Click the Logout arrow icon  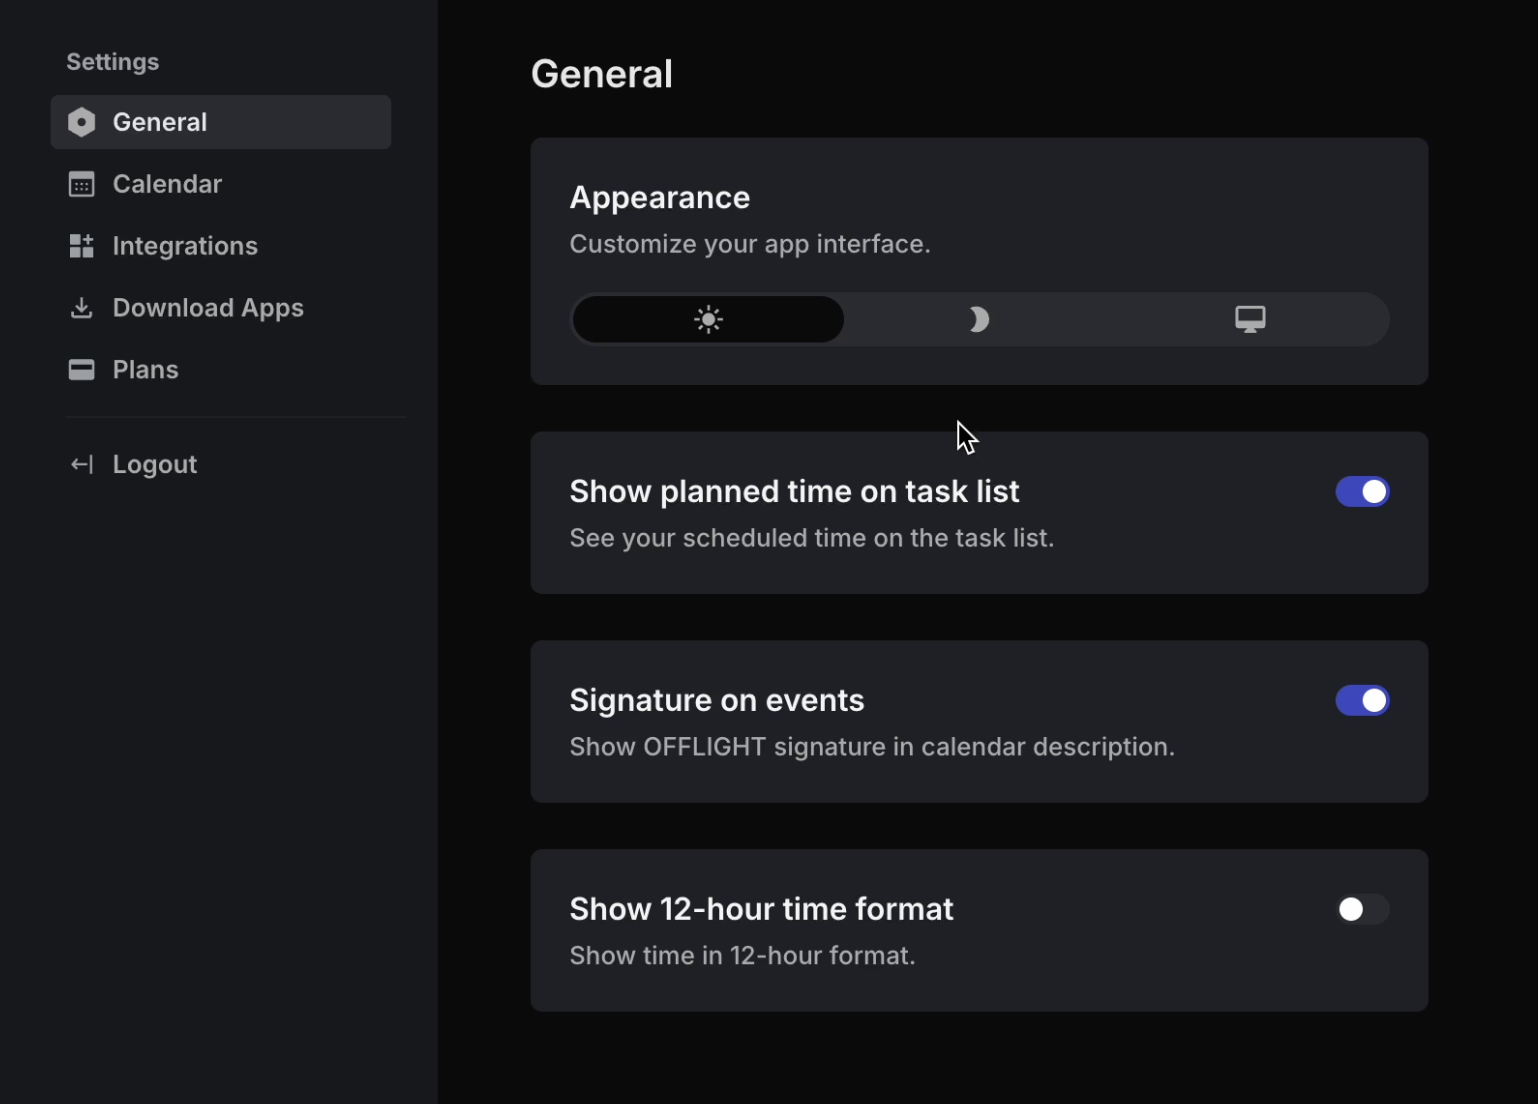coord(81,464)
